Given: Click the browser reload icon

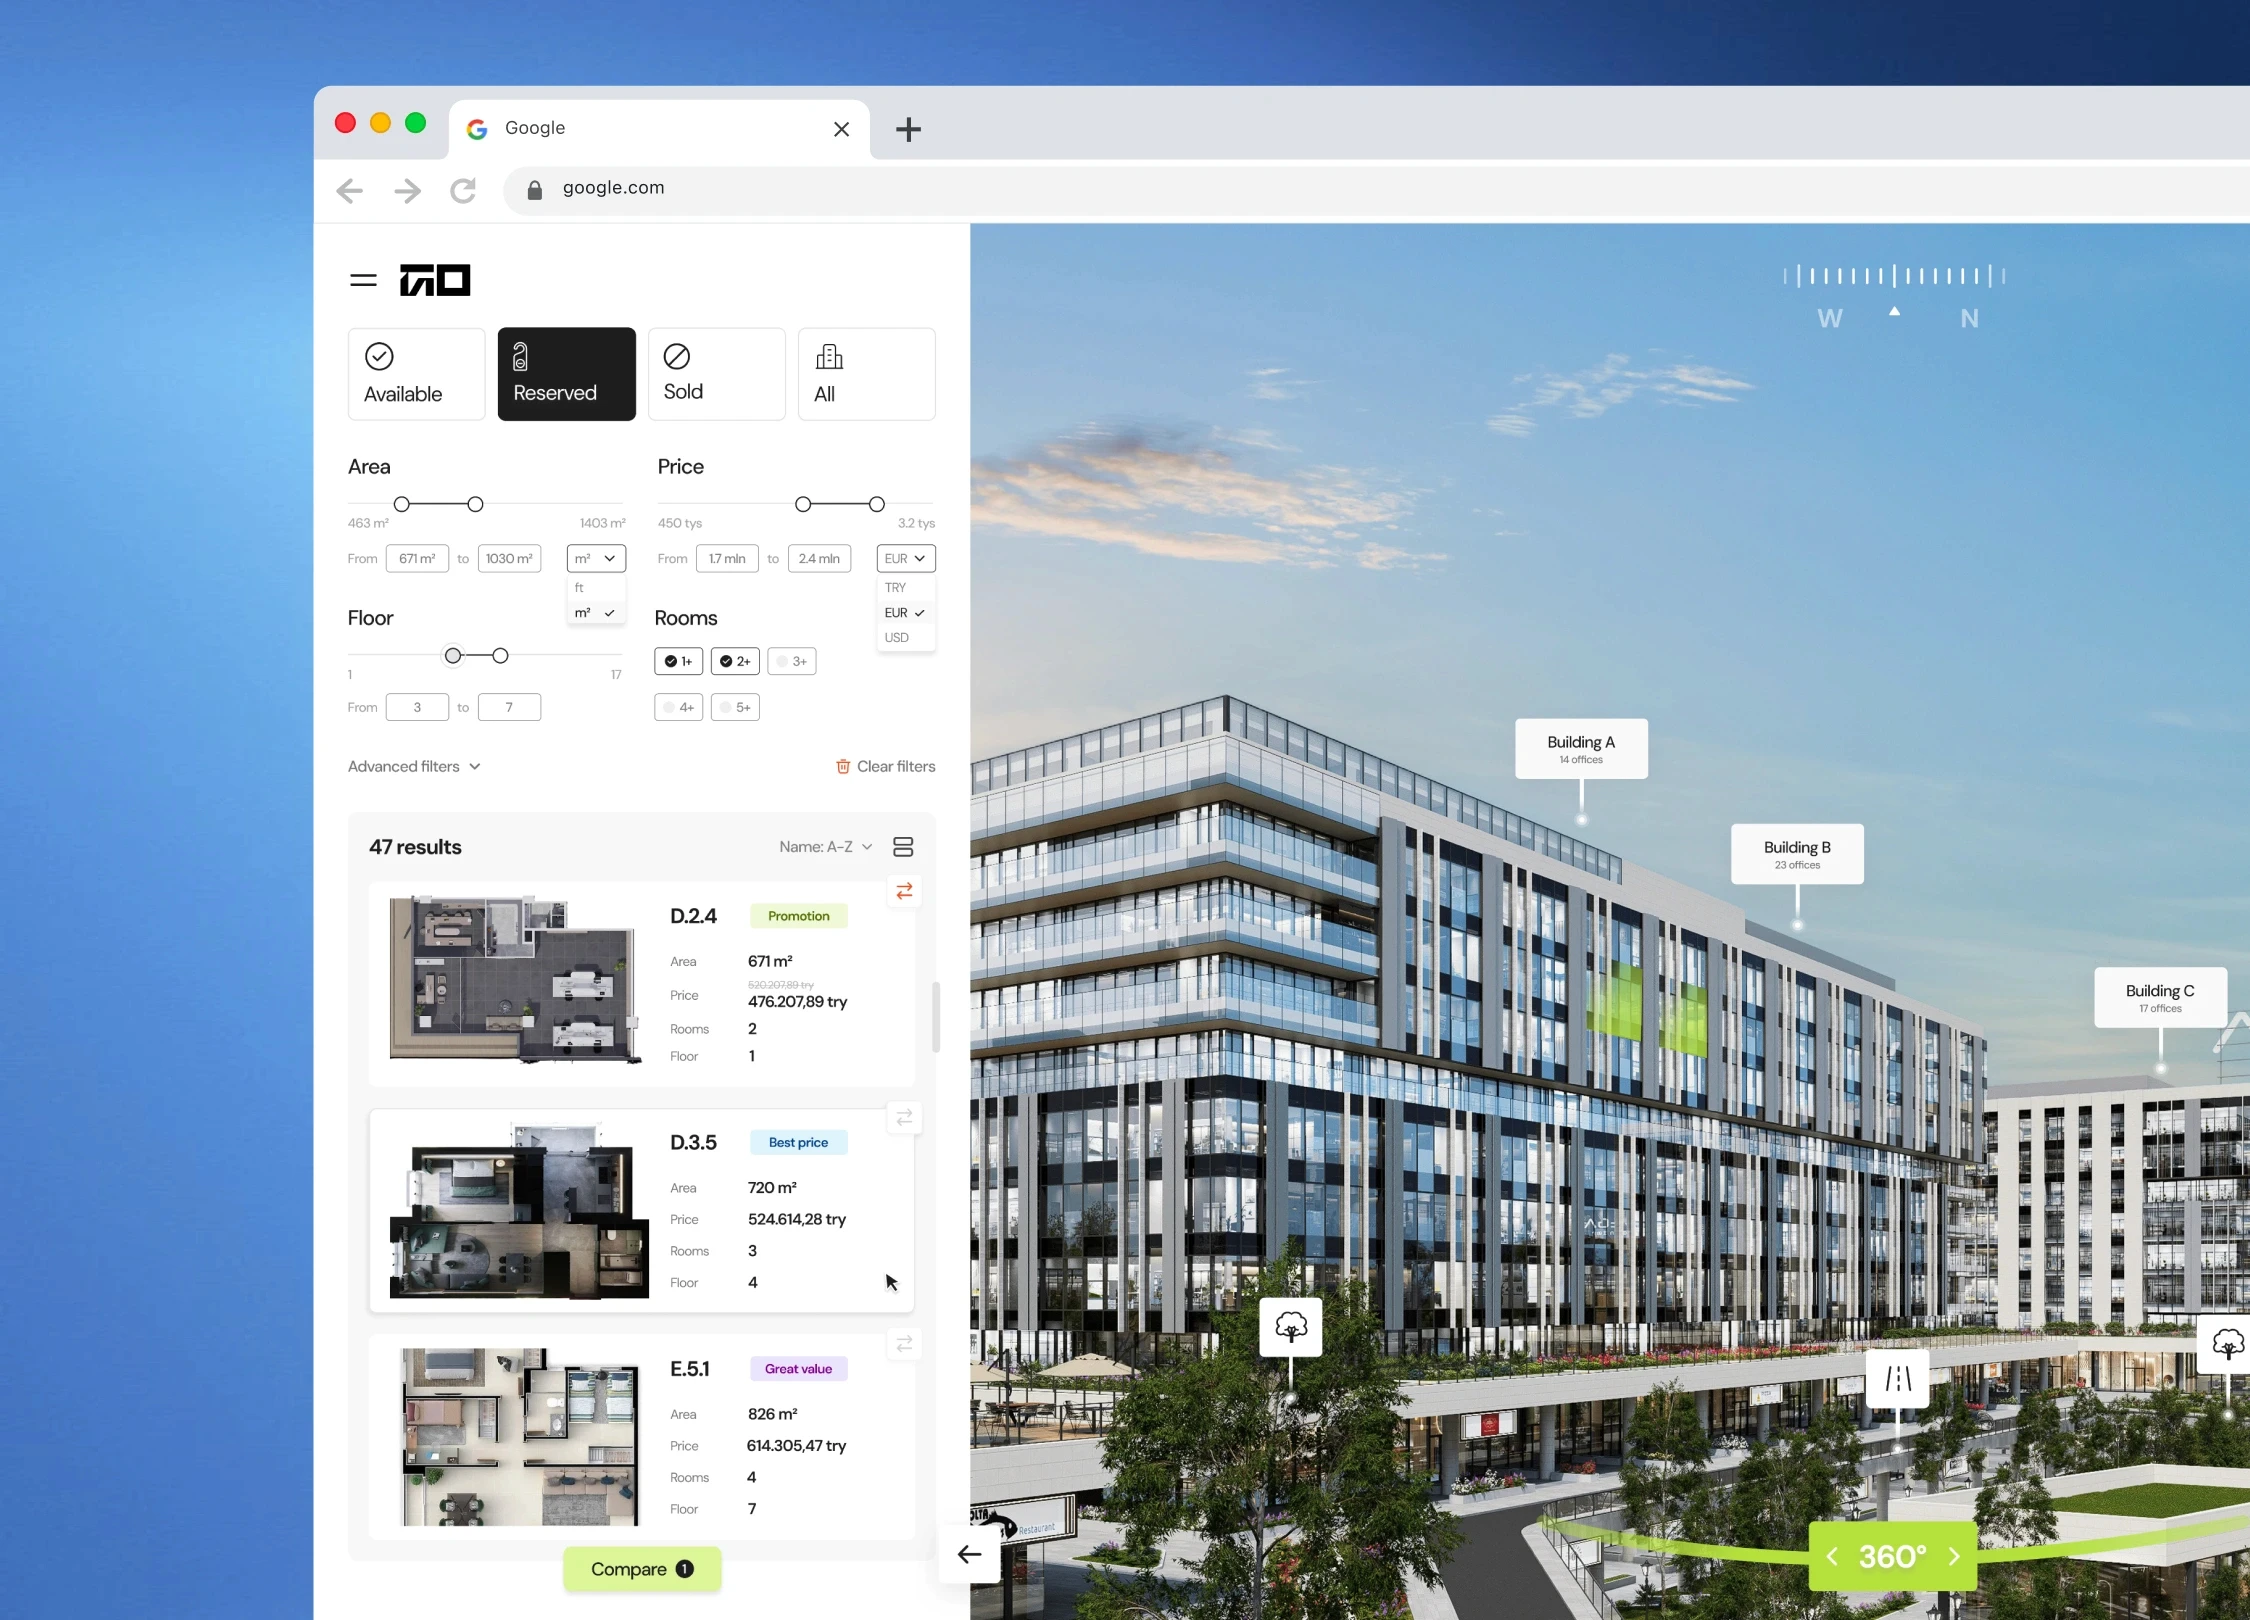Looking at the screenshot, I should click(x=463, y=190).
